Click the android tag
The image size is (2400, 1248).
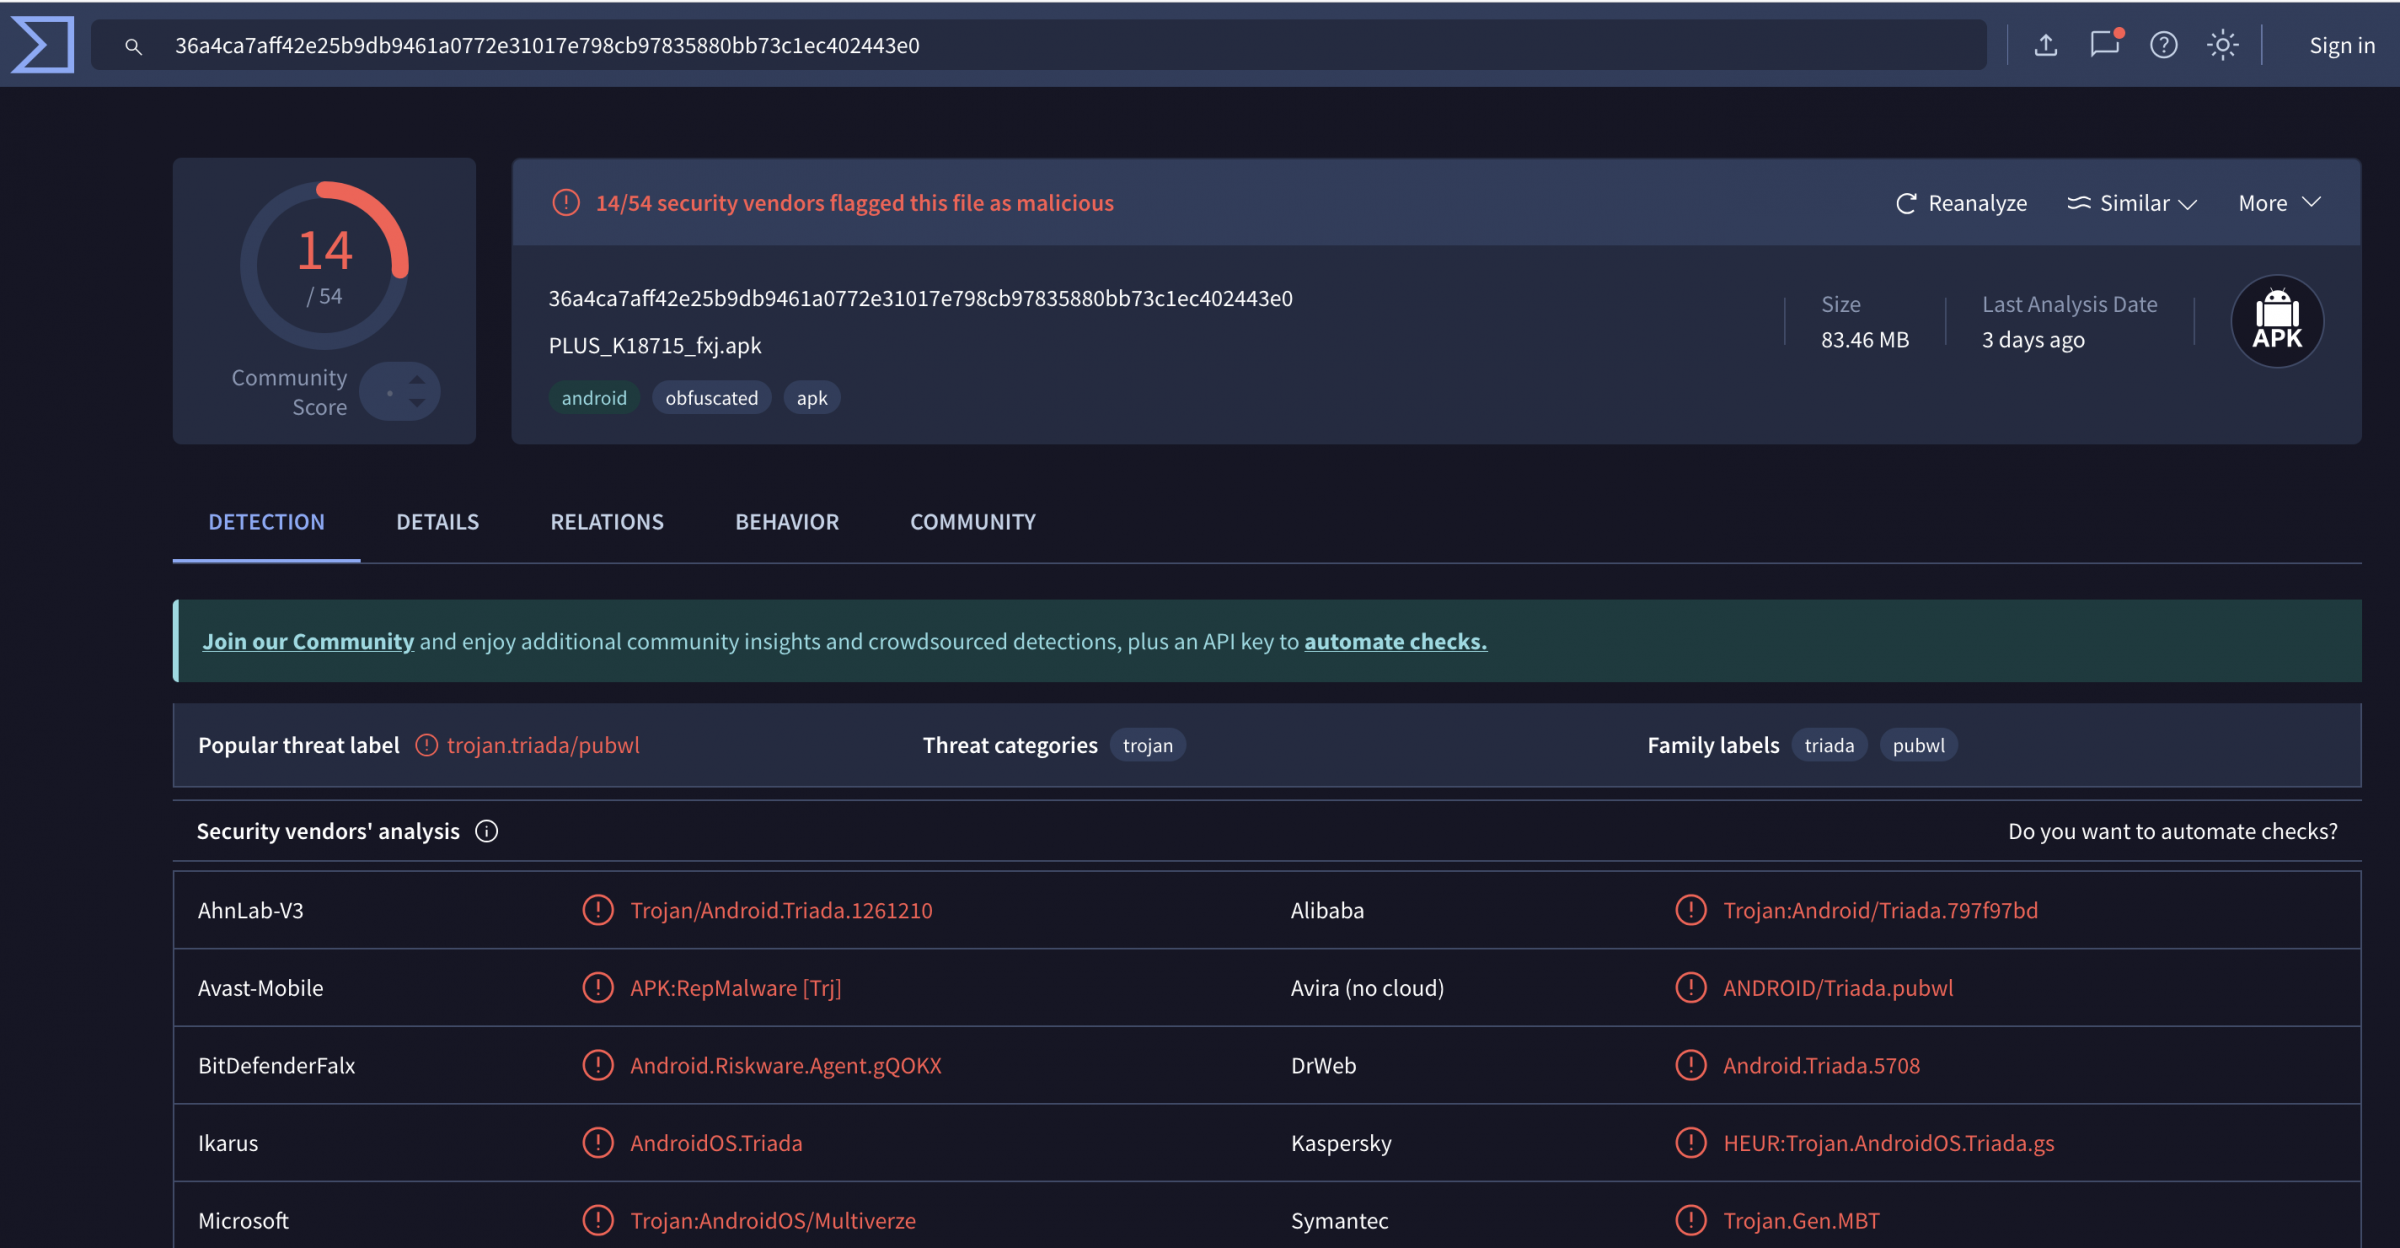tap(594, 398)
